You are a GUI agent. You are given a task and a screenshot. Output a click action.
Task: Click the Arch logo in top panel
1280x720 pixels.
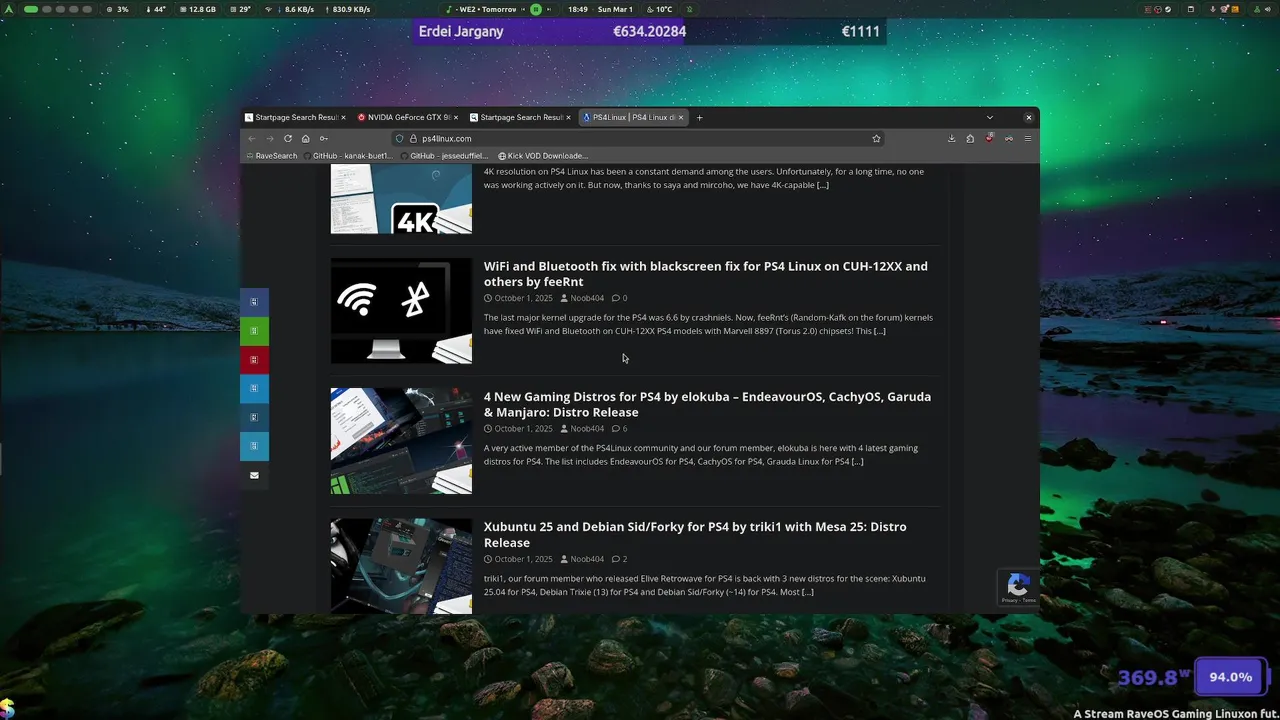[x=9, y=9]
